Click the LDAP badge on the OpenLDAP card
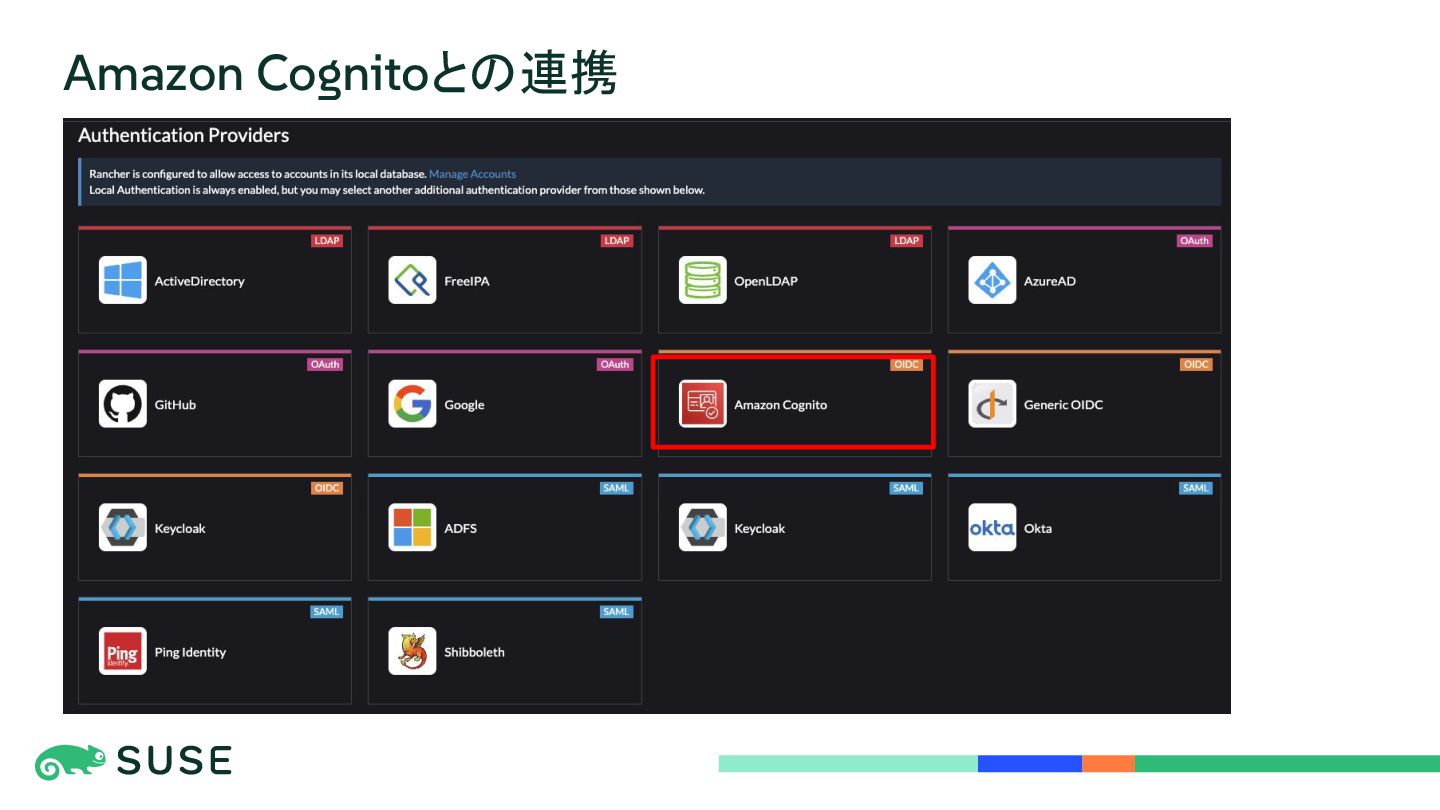The width and height of the screenshot is (1440, 810). (x=906, y=240)
